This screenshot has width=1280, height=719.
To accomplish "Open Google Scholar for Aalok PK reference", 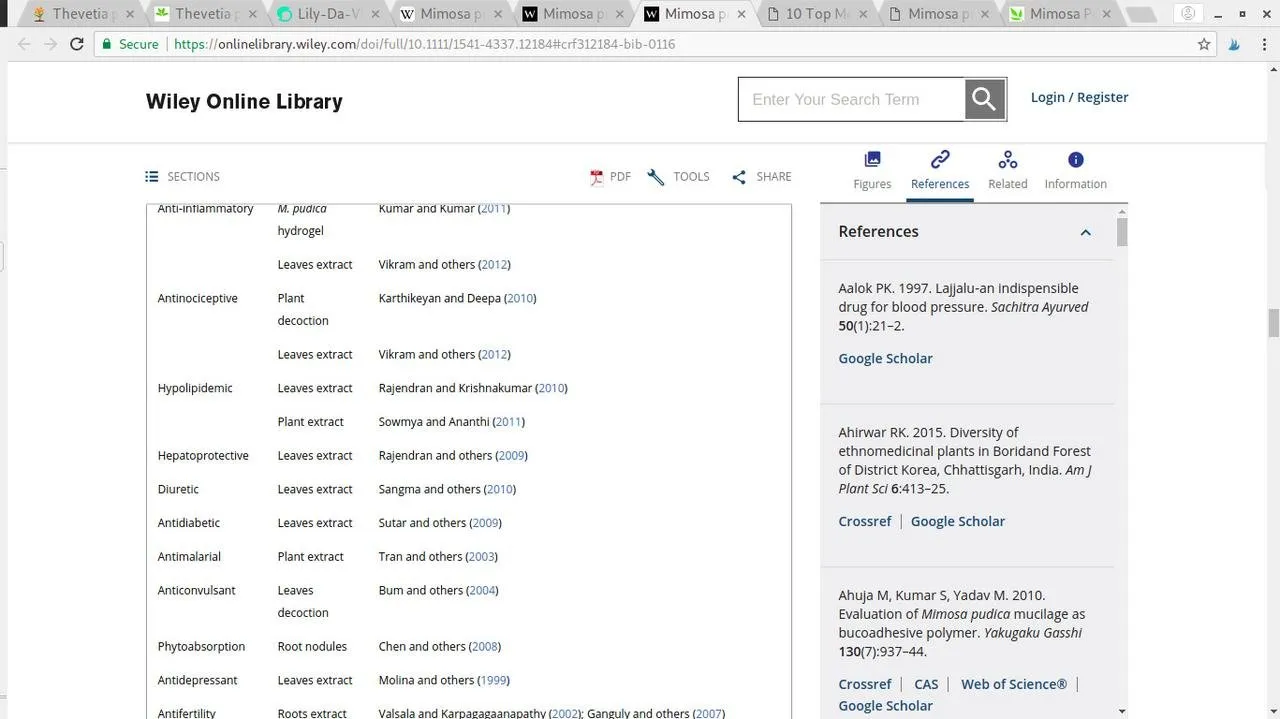I will point(885,358).
